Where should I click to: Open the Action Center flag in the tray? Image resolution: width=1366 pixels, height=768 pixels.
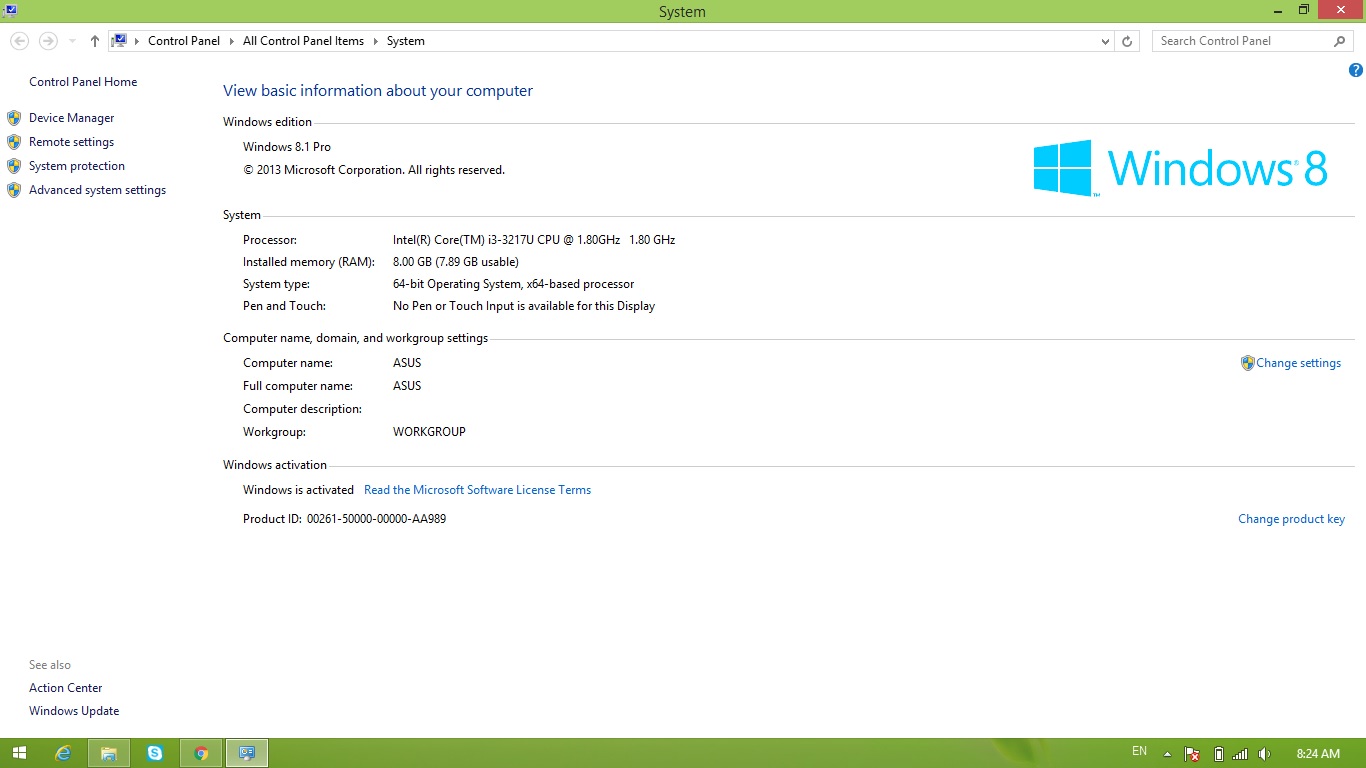point(1192,754)
